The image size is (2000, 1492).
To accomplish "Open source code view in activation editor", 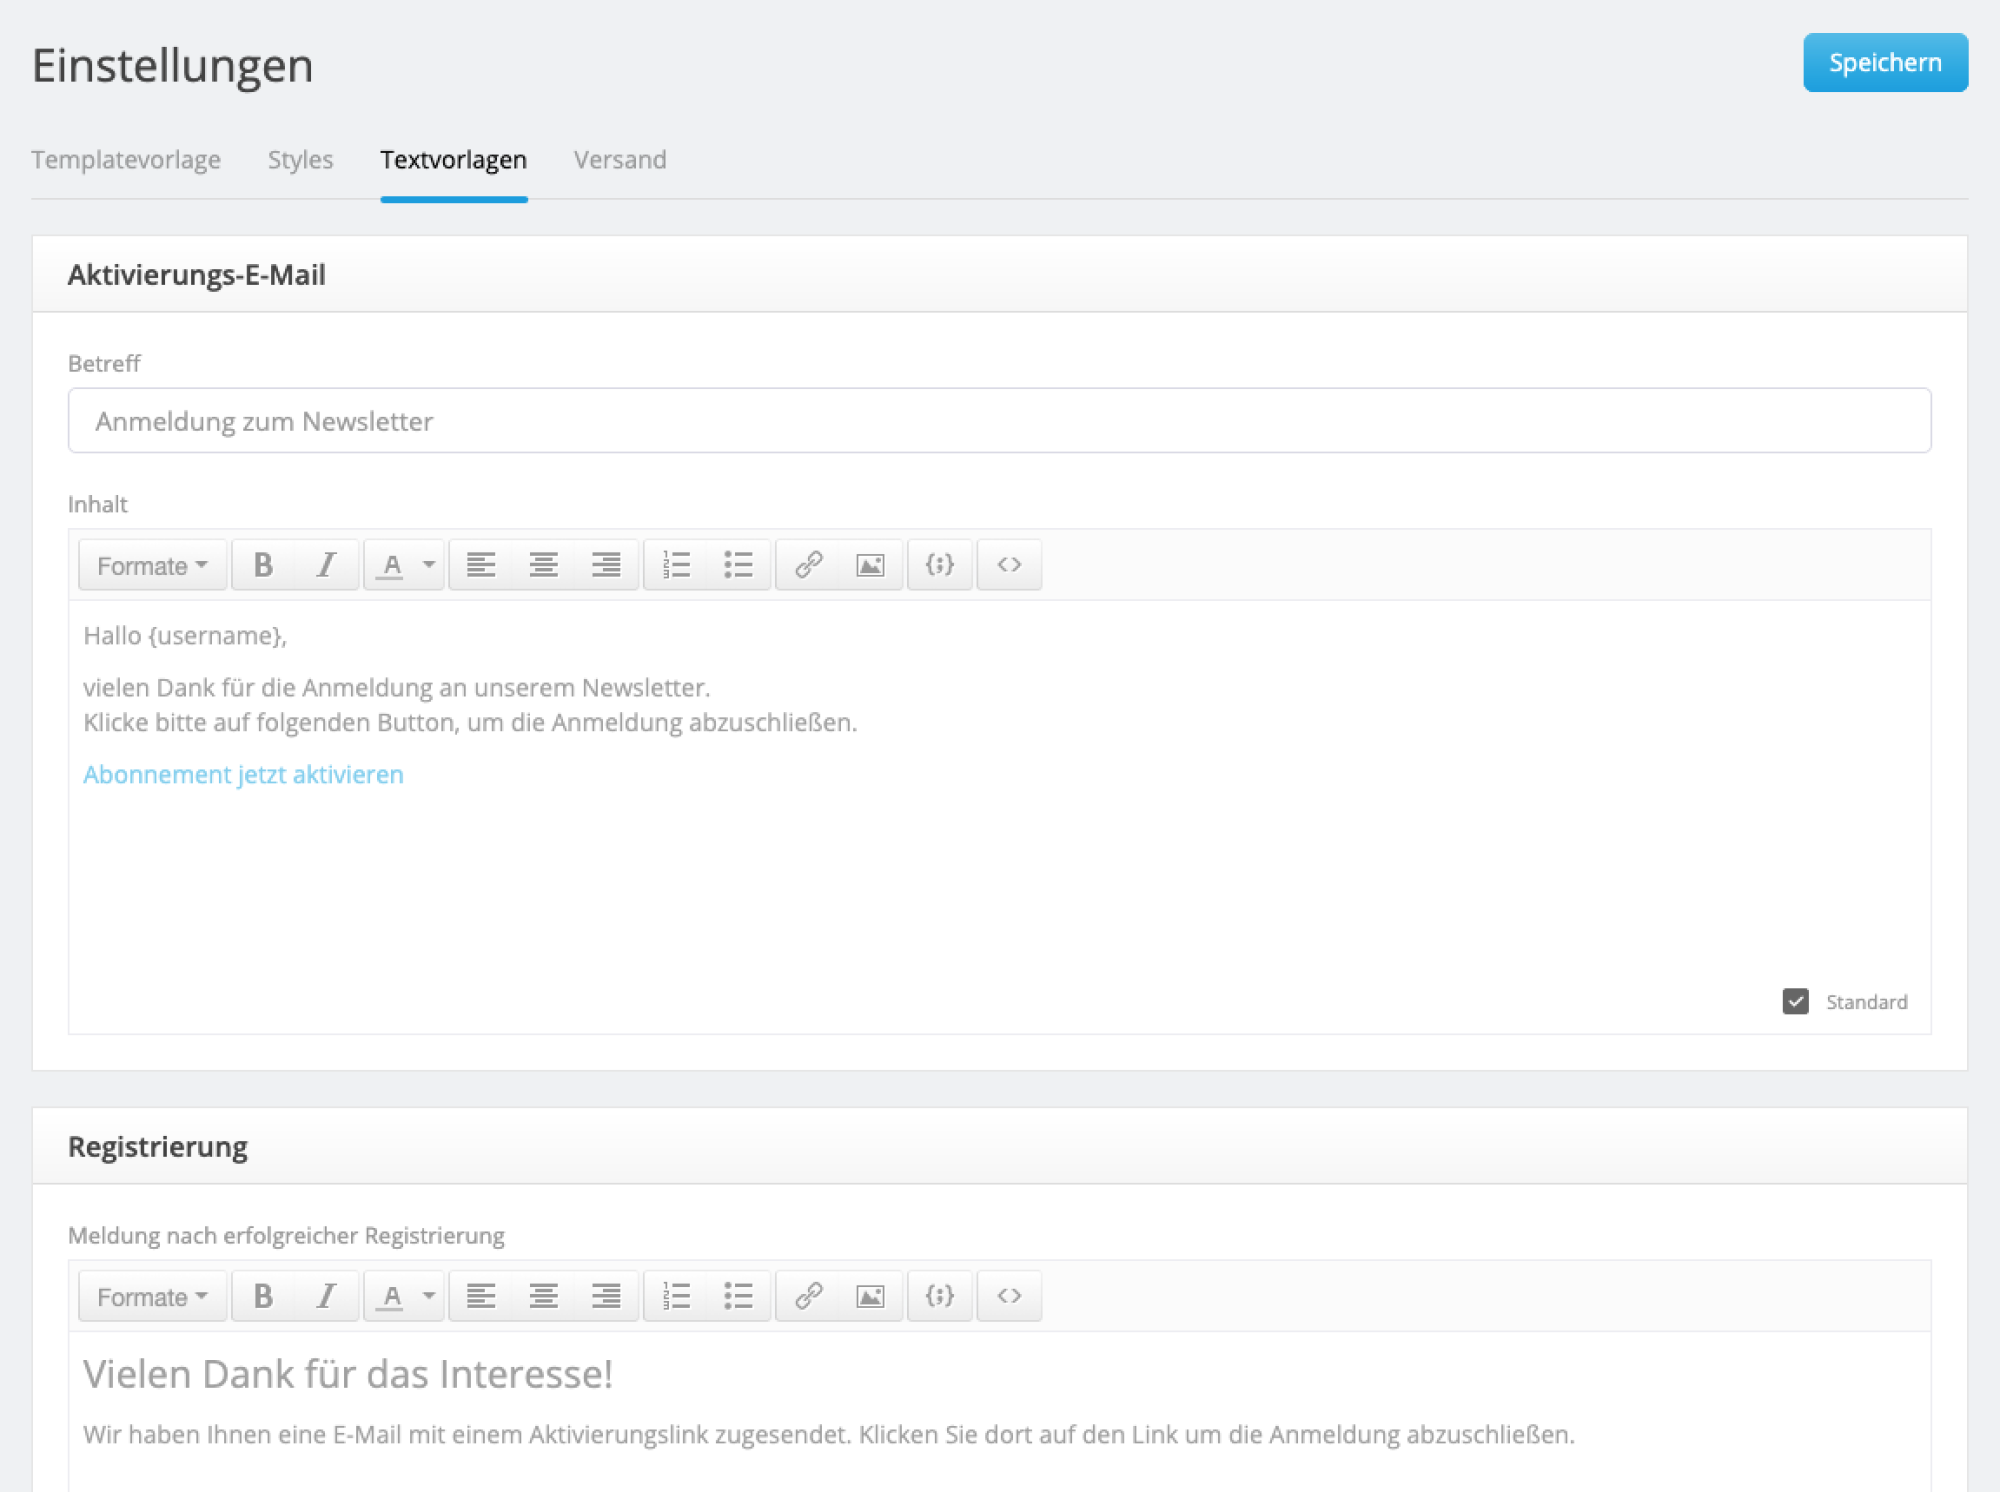I will tap(1009, 565).
